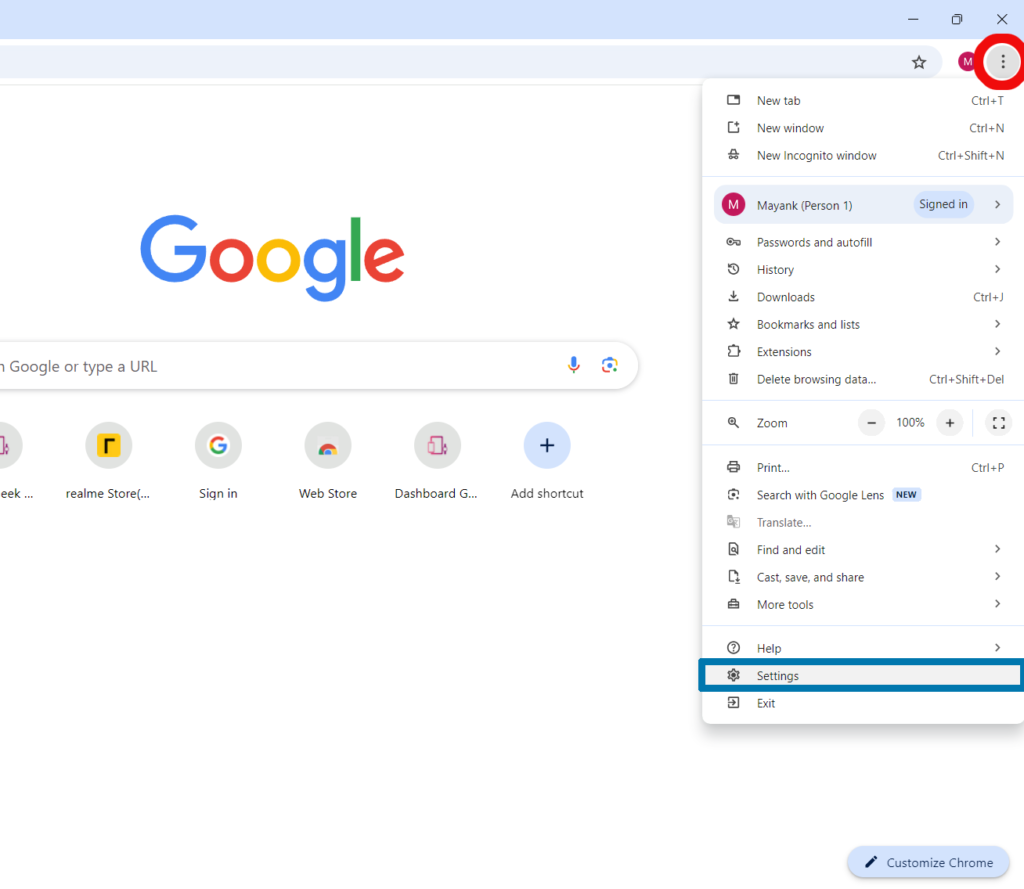1024x889 pixels.
Task: Open Settings from the Chrome menu
Action: (863, 675)
